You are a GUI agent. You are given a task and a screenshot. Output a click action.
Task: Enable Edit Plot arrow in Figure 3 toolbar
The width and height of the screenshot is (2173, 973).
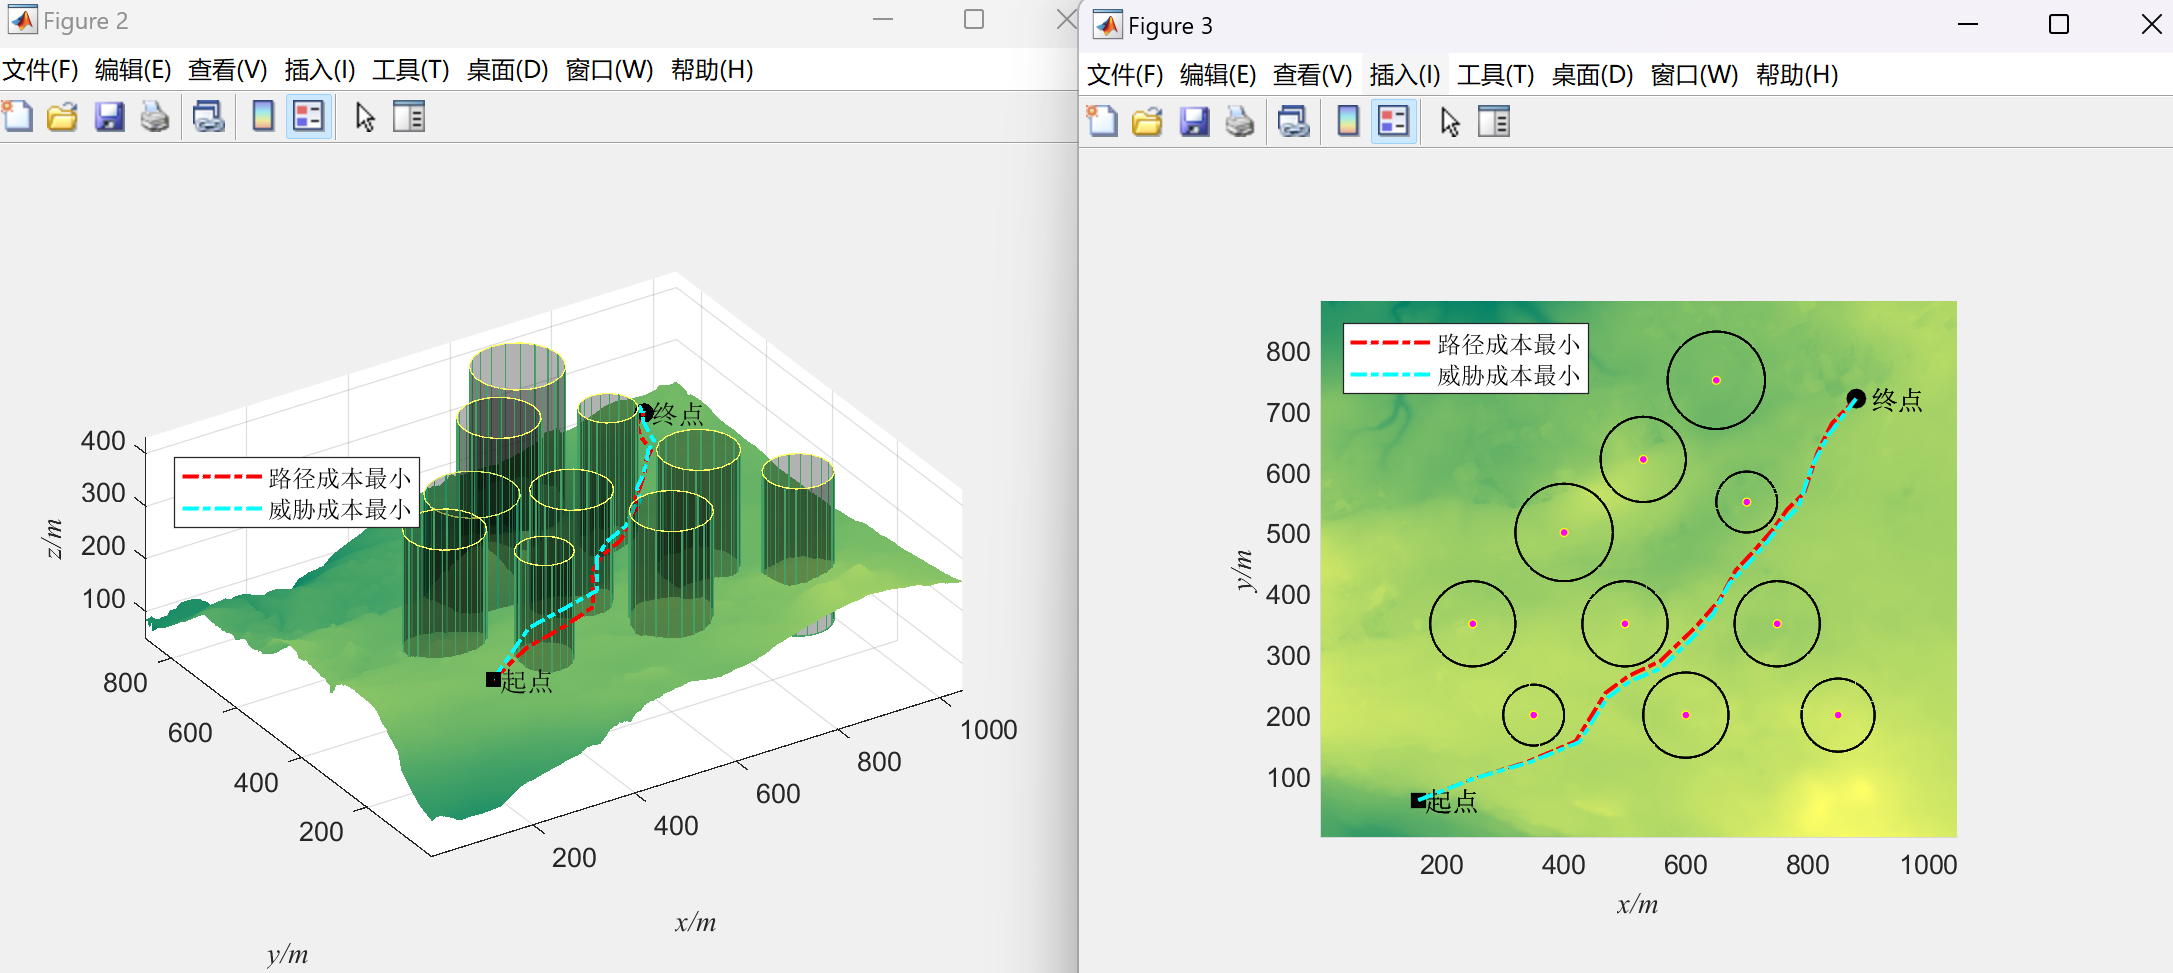1450,122
